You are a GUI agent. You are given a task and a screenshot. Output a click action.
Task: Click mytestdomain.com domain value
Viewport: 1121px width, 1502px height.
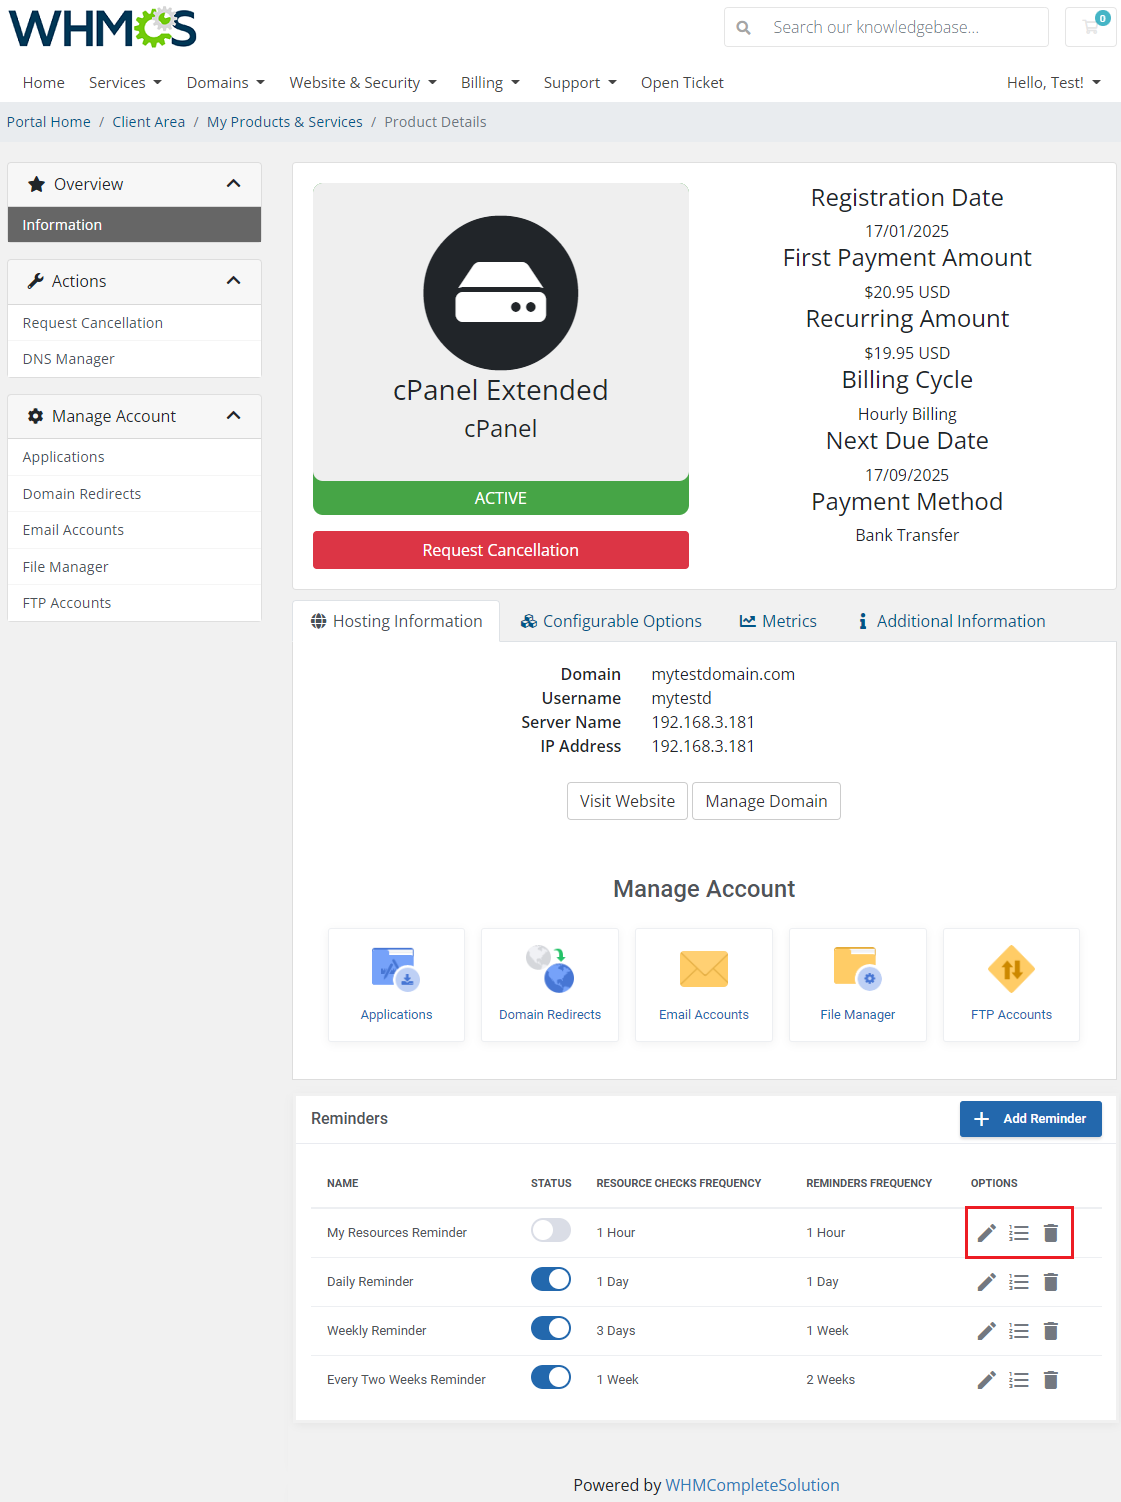[x=723, y=674]
